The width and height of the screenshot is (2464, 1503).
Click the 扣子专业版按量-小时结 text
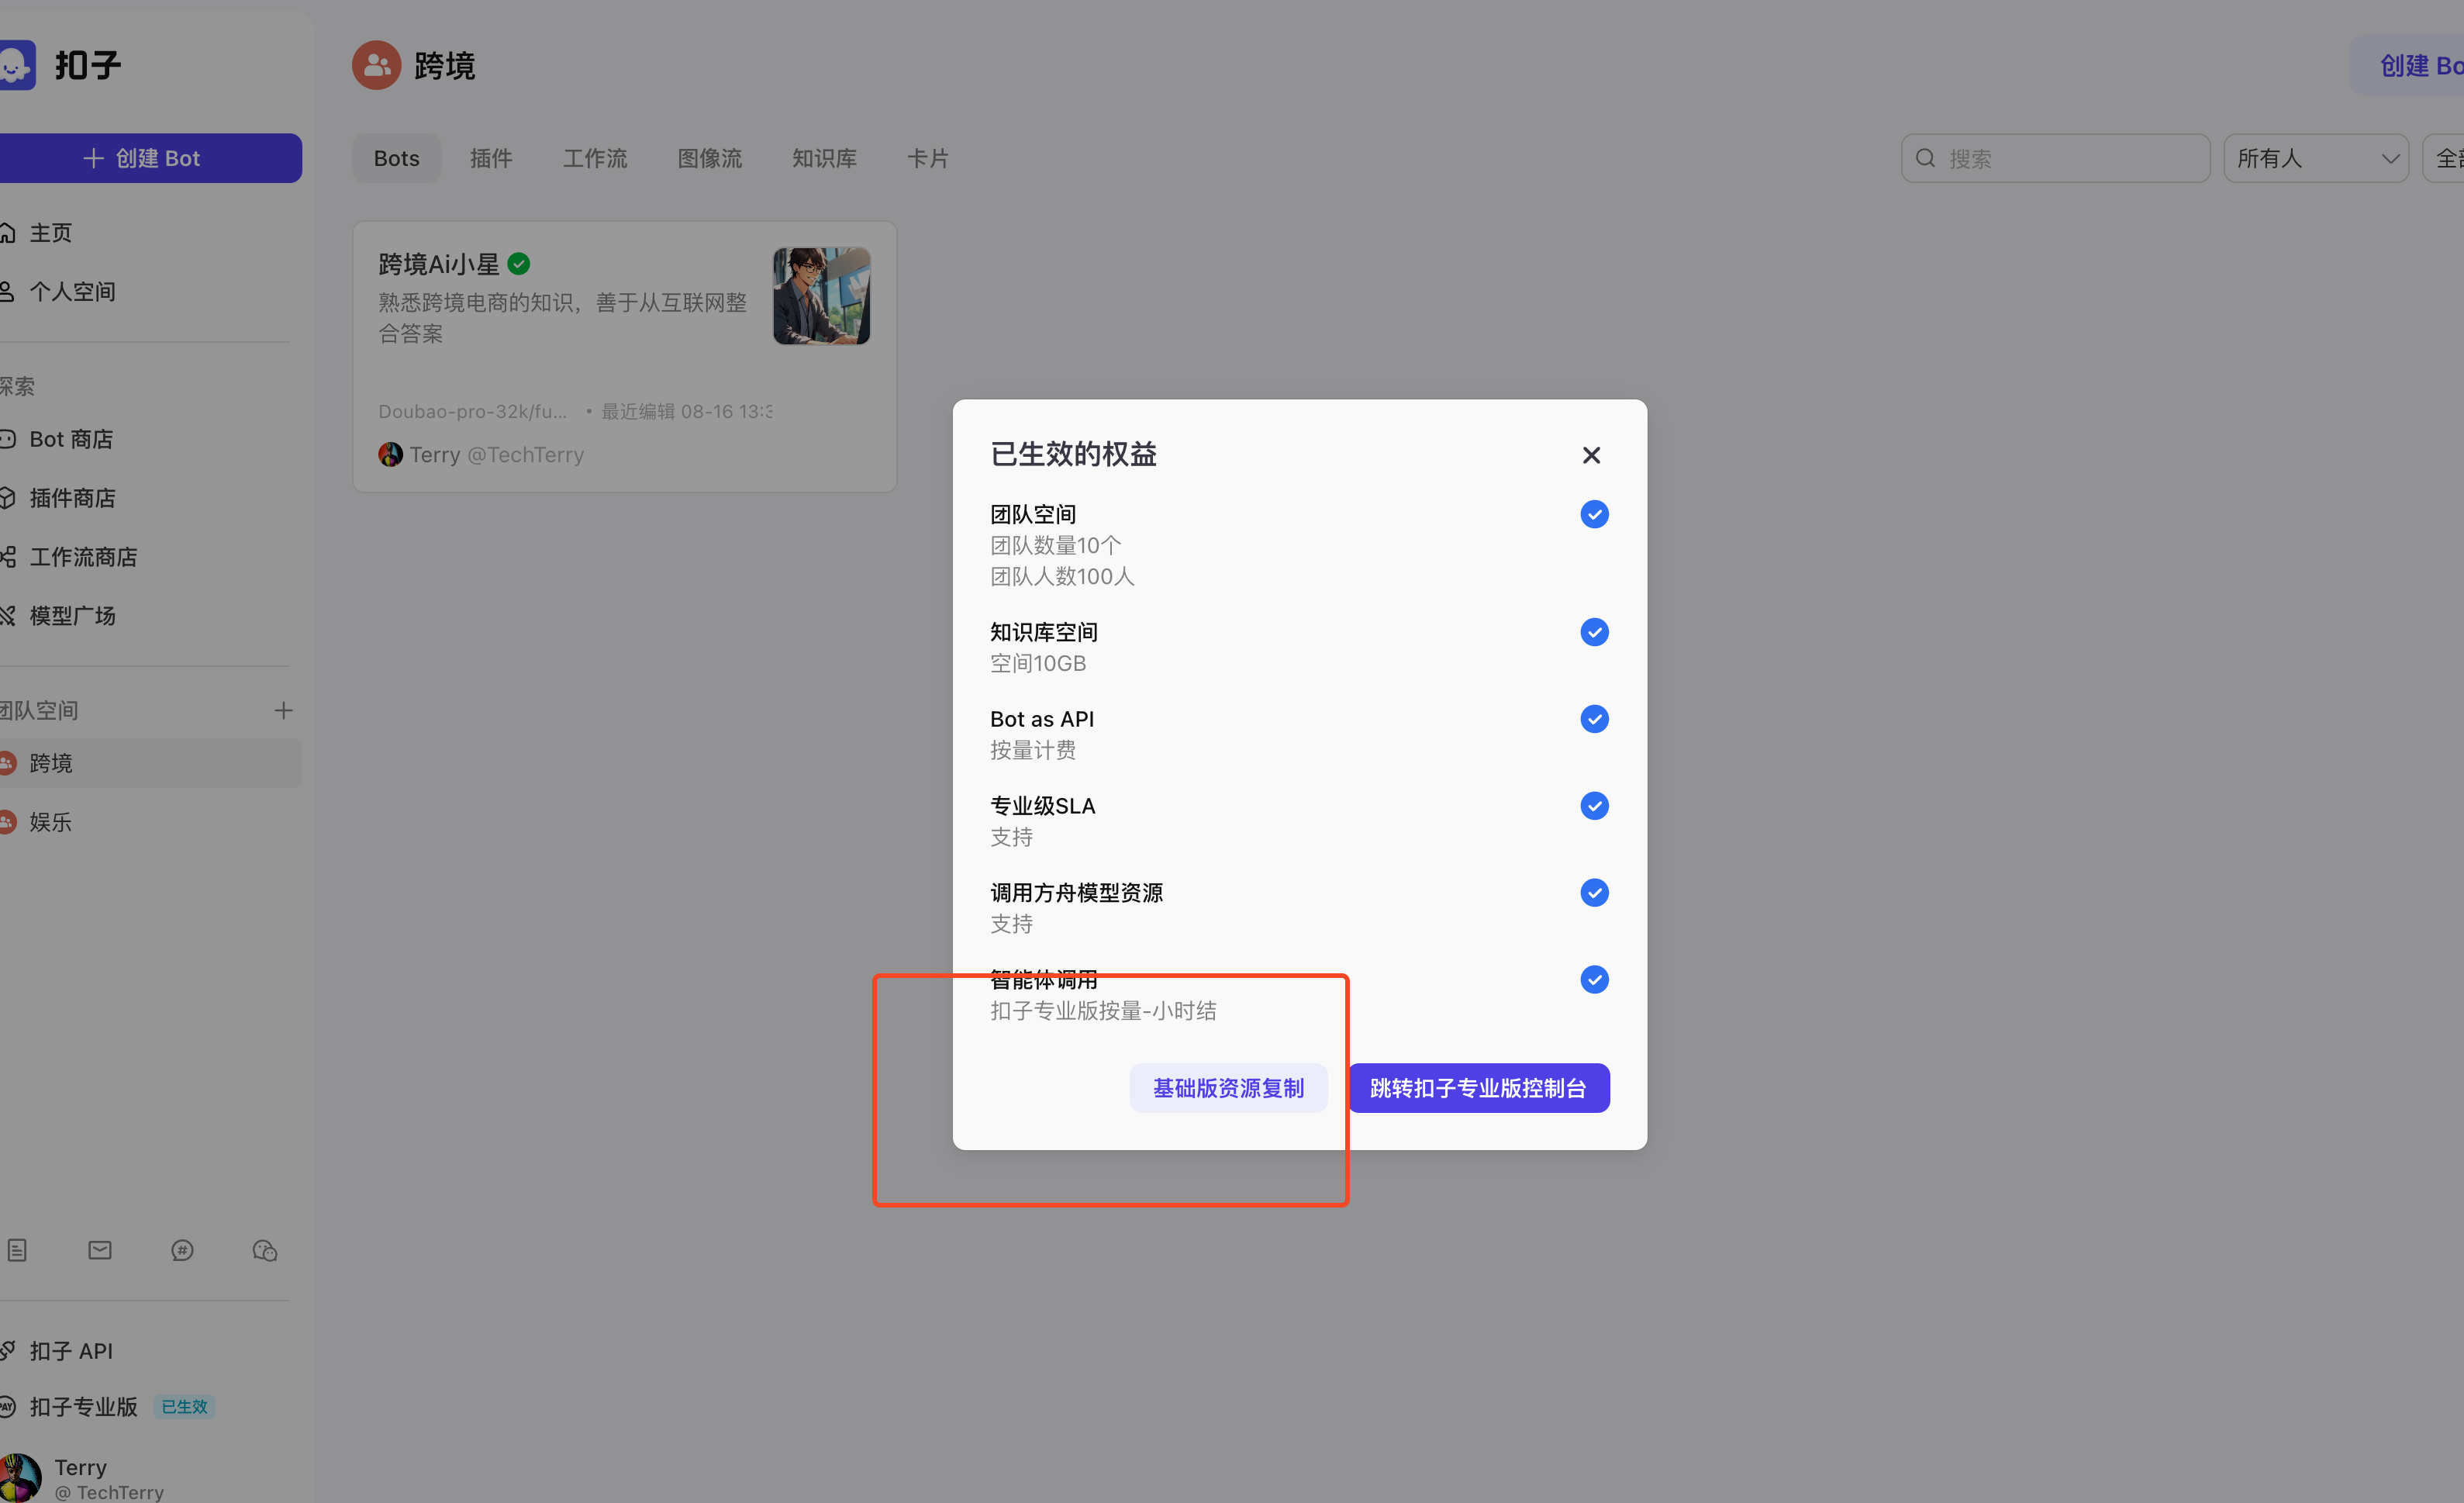[1103, 1011]
